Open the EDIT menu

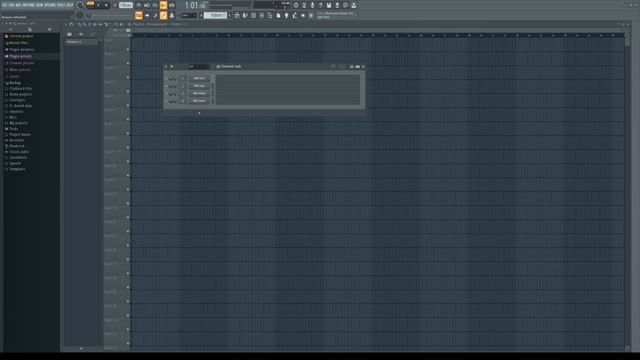click(11, 5)
